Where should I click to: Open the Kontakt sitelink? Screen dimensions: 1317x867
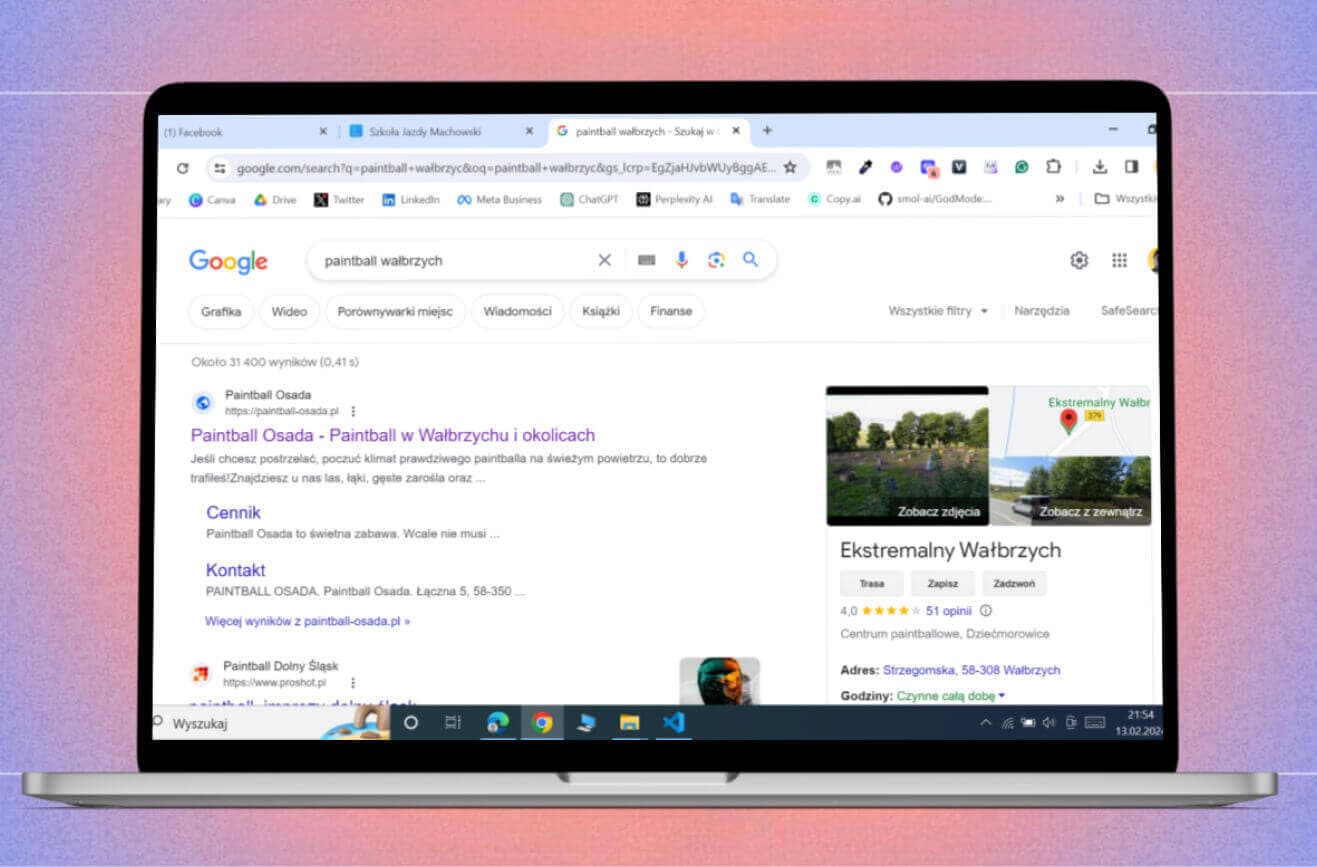pyautogui.click(x=235, y=570)
